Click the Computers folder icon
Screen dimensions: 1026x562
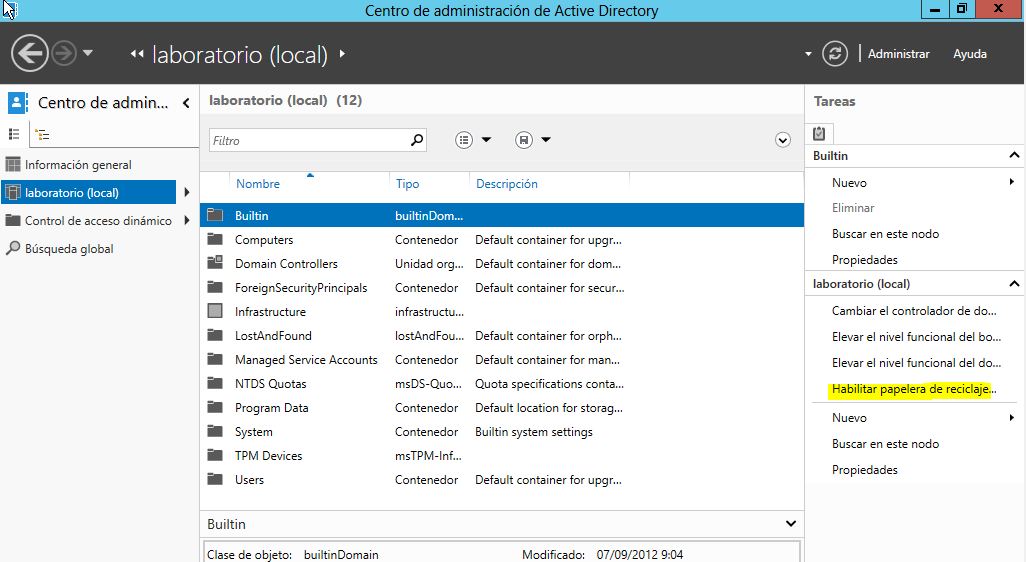pos(215,239)
